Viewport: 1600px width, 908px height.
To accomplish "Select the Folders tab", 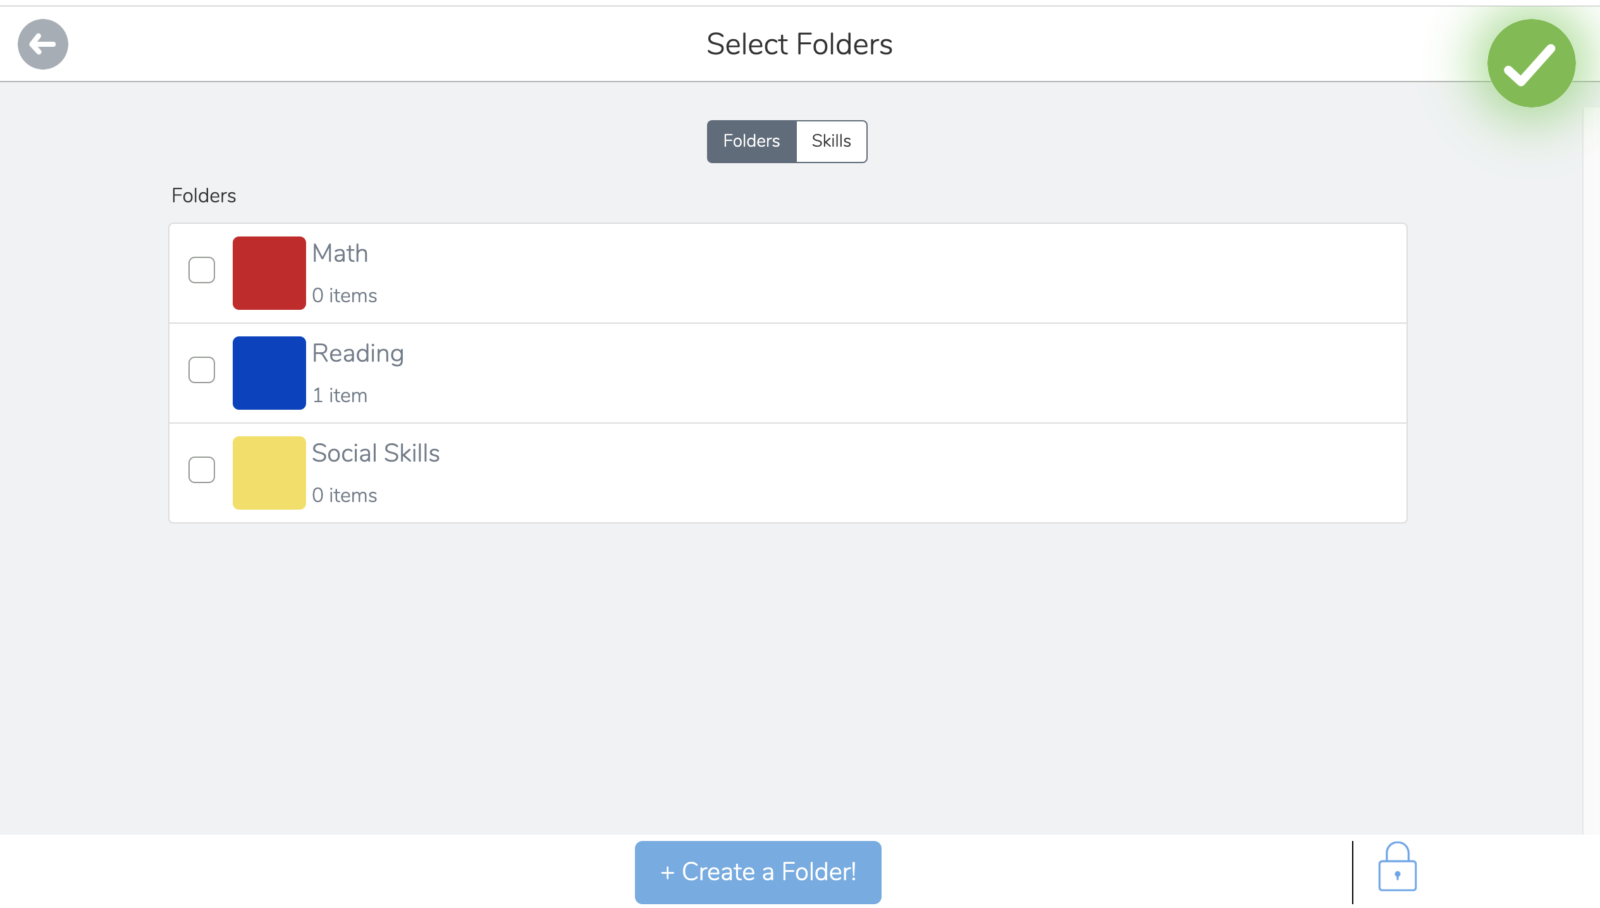I will pyautogui.click(x=751, y=141).
